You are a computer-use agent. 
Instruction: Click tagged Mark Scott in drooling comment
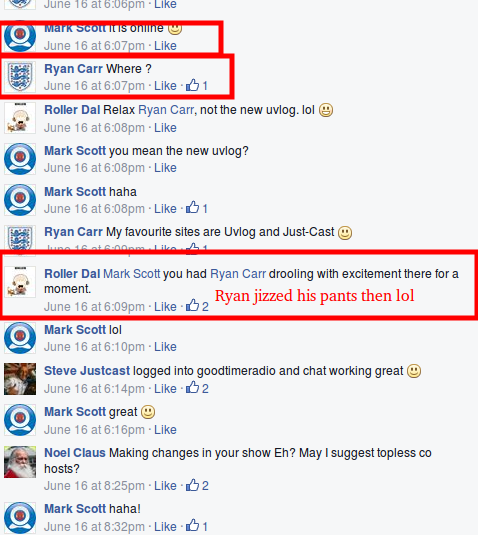click(132, 274)
